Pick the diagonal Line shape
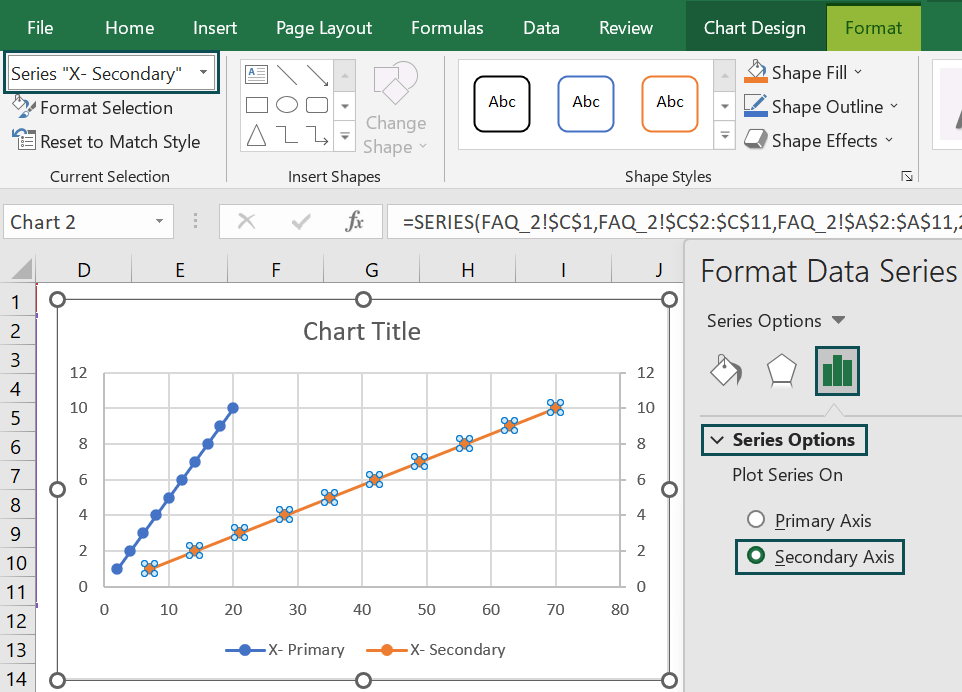This screenshot has width=962, height=692. 287,74
